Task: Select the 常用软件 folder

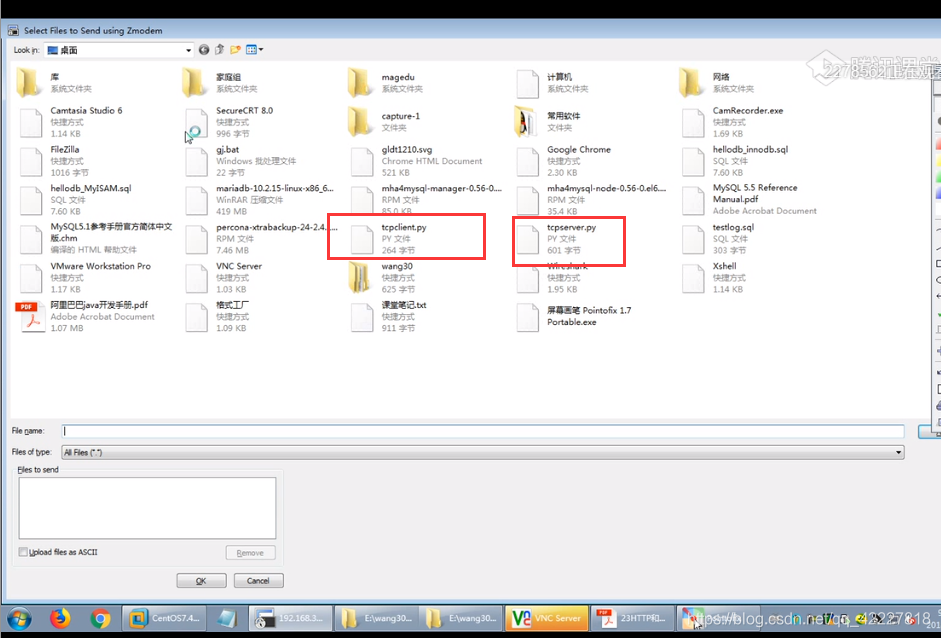Action: (548, 122)
